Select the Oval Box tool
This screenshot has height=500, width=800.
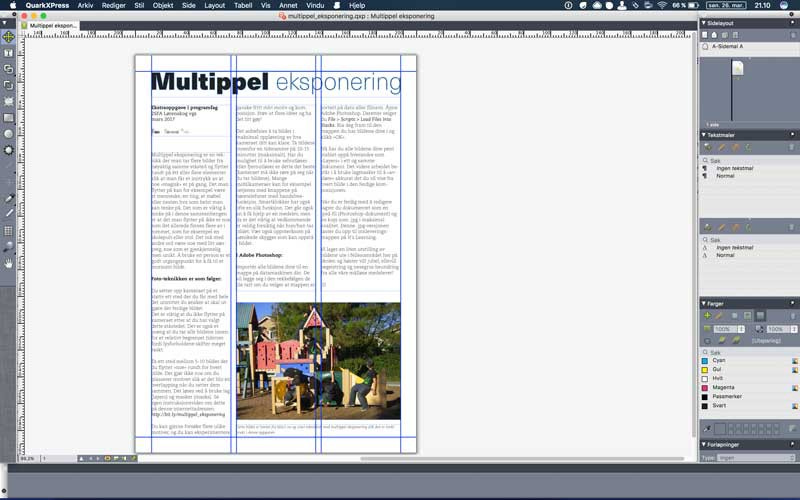coord(8,134)
